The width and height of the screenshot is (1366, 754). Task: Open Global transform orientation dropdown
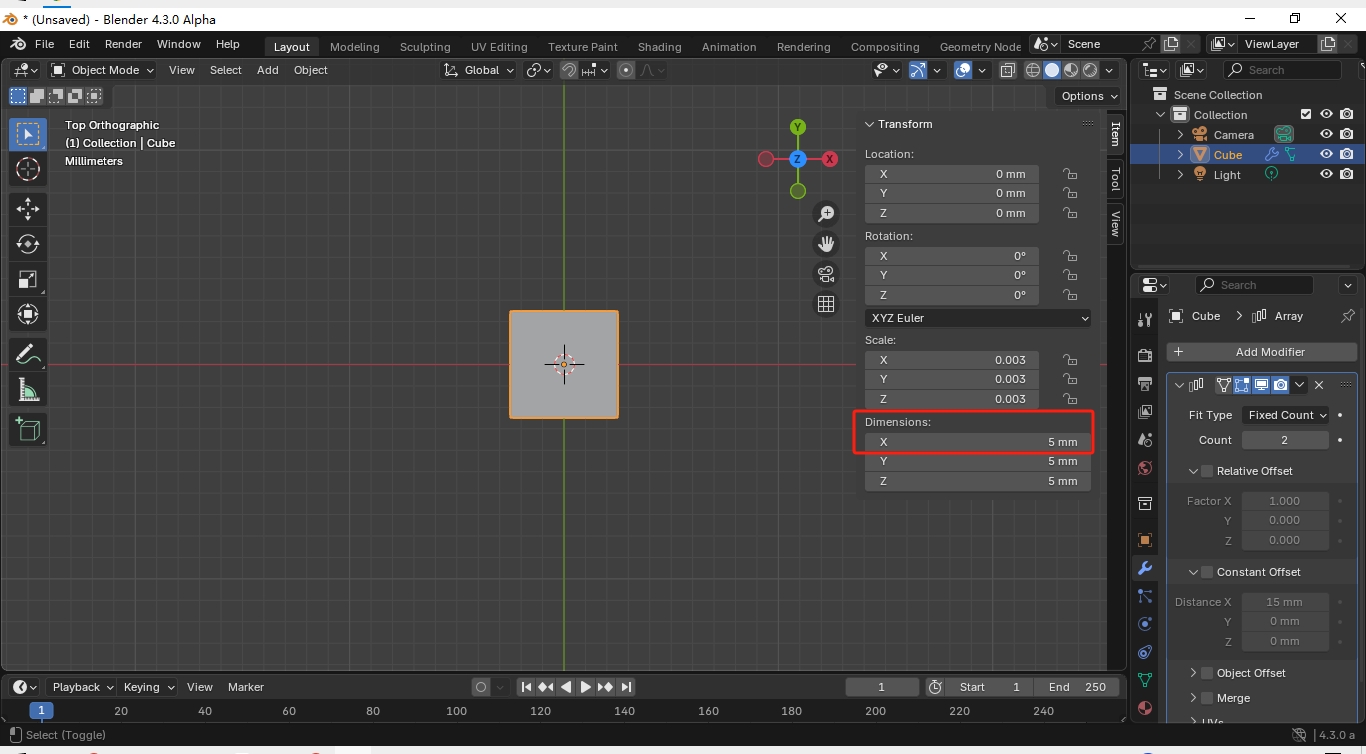point(479,70)
